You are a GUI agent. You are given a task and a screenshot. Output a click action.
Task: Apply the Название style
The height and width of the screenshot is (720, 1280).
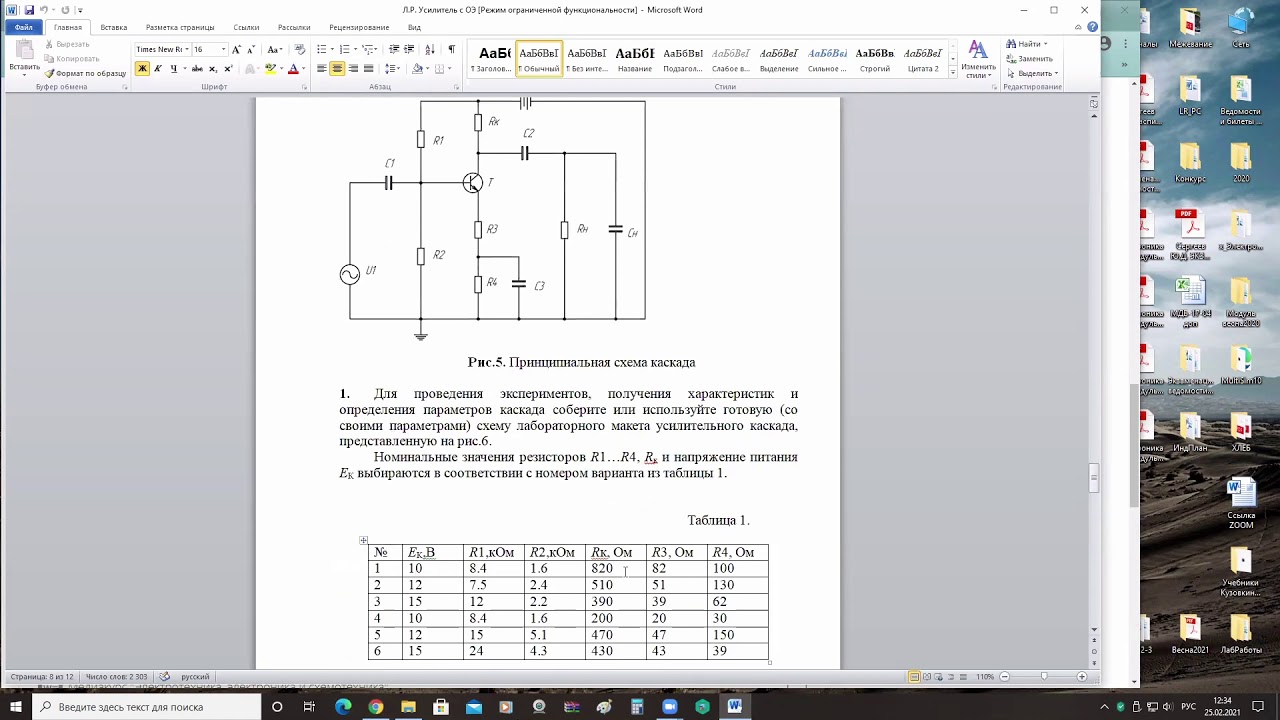pos(635,59)
